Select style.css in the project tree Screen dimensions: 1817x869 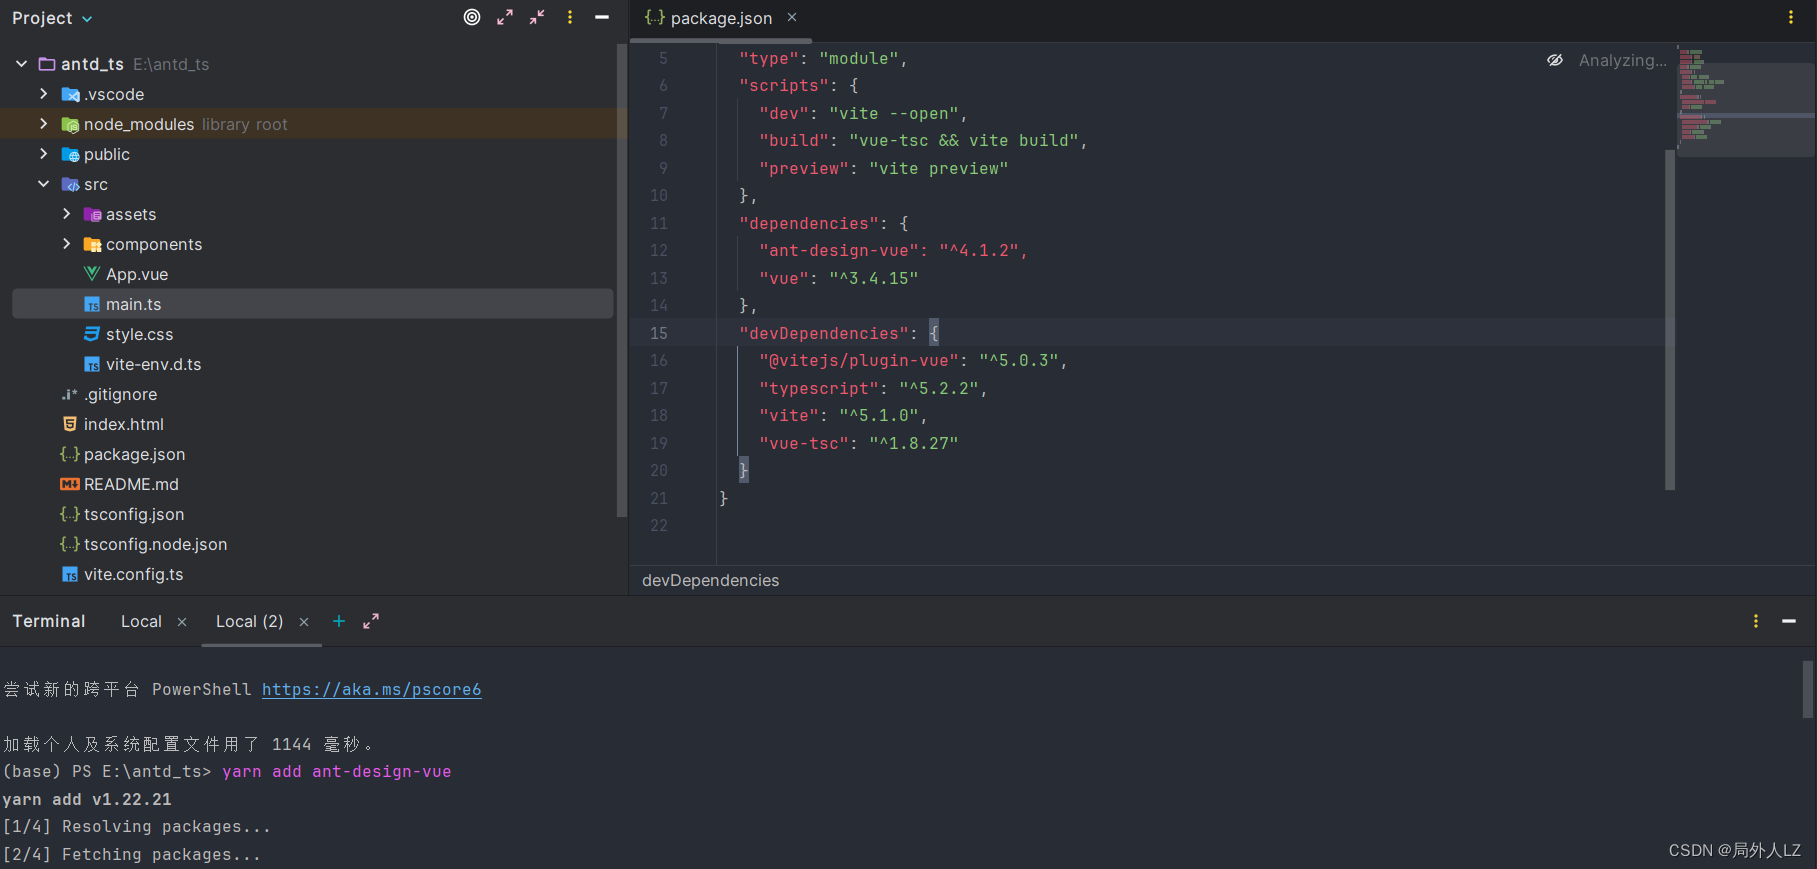(140, 334)
